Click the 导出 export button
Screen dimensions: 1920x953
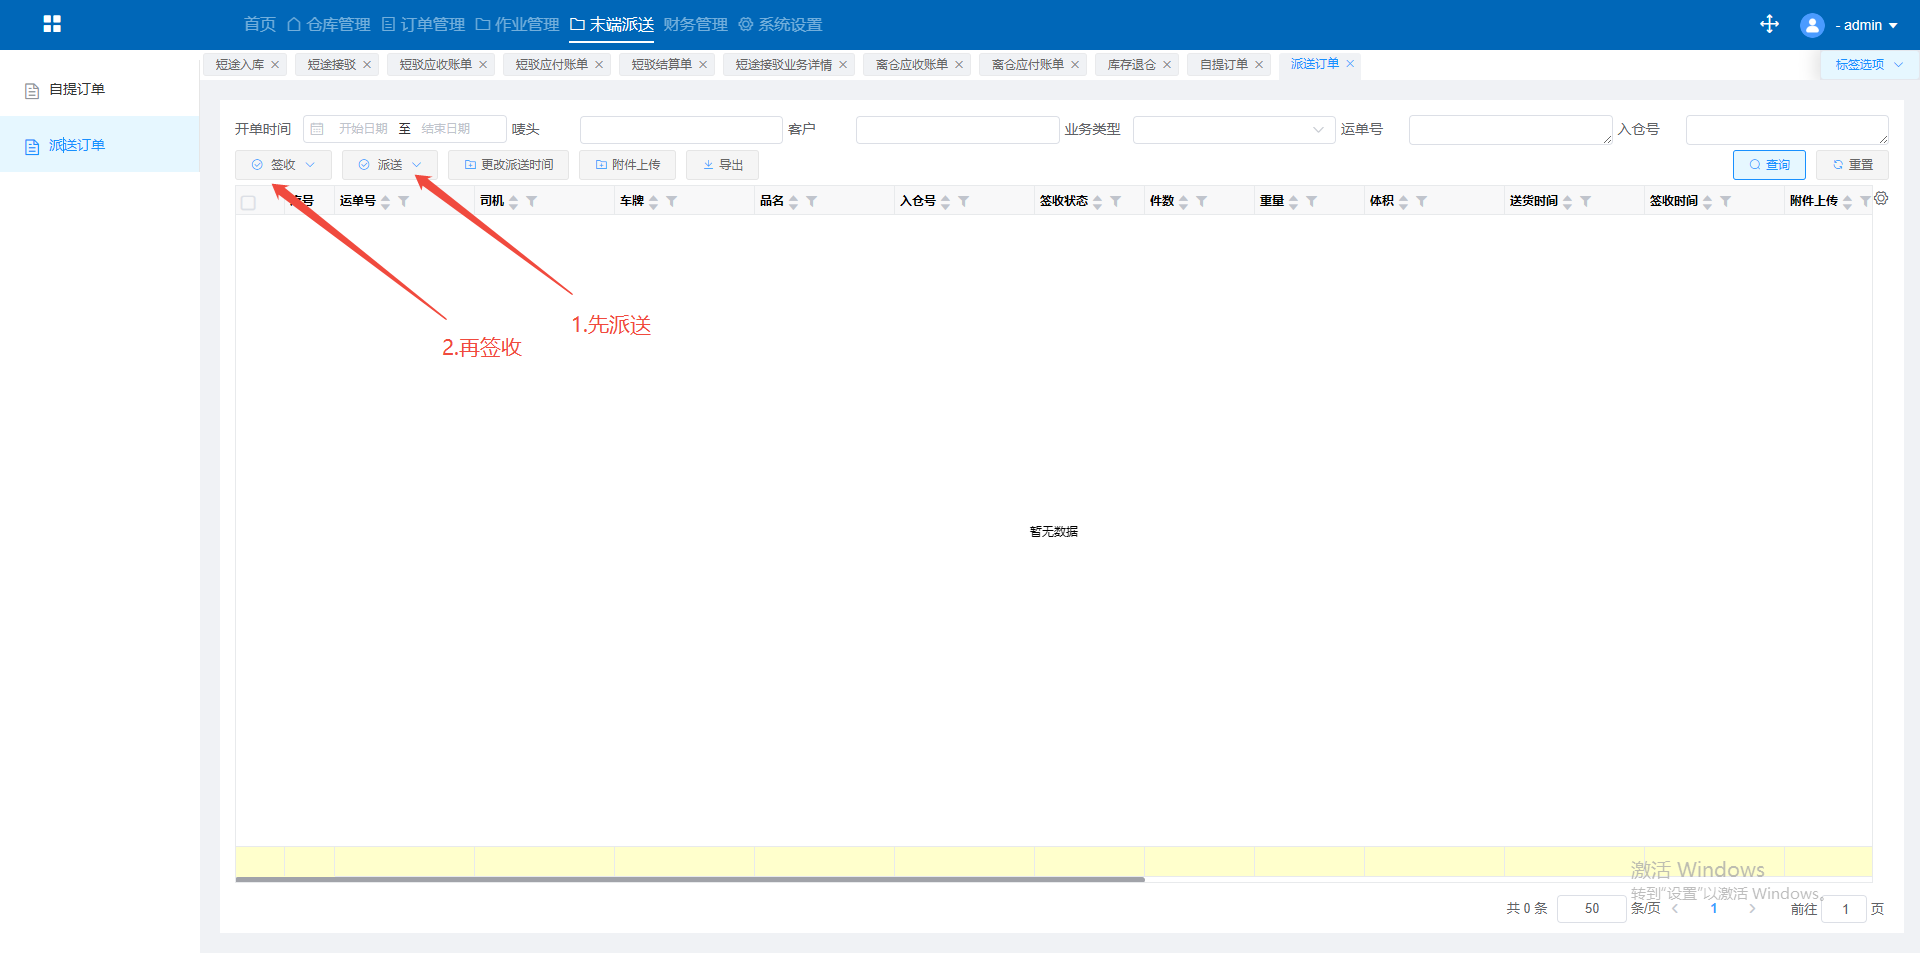coord(722,165)
